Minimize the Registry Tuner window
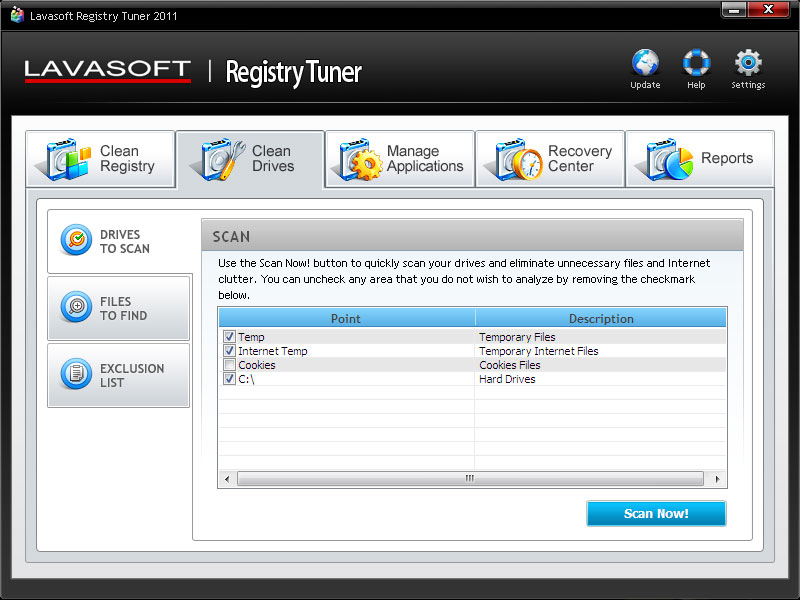Screen dimensions: 800x600 (x=734, y=10)
